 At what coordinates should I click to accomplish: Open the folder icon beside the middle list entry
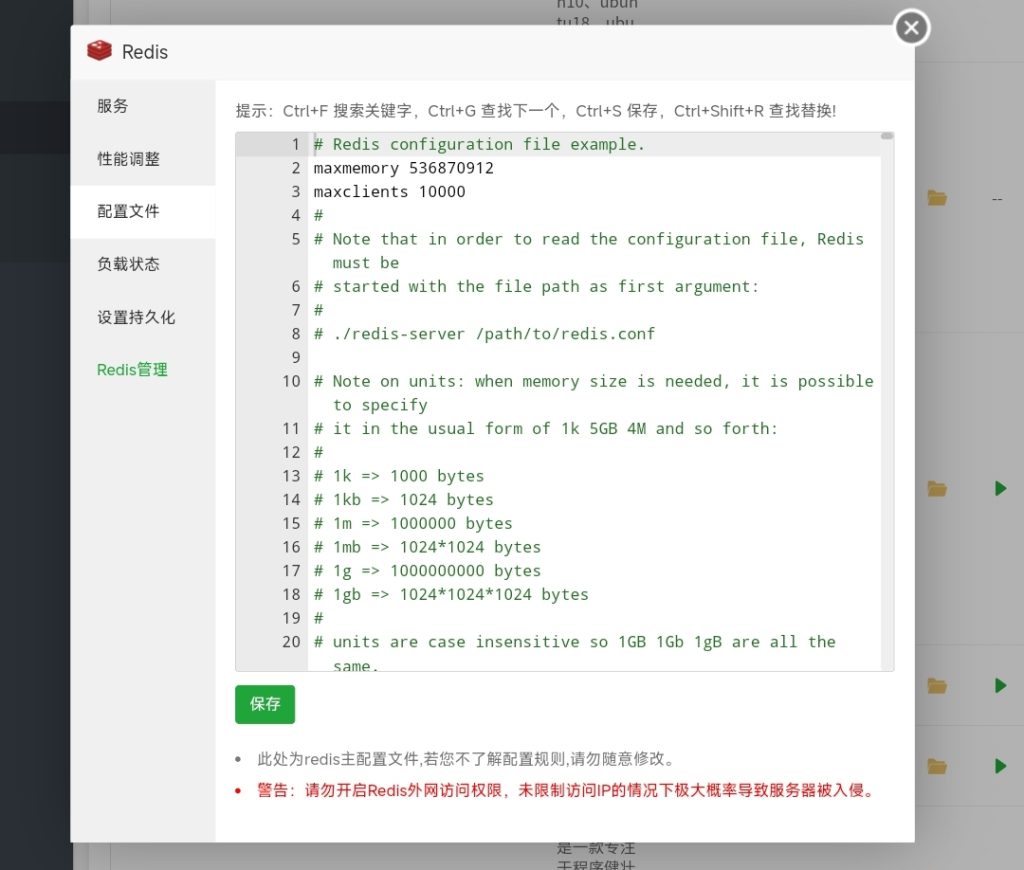tap(937, 488)
